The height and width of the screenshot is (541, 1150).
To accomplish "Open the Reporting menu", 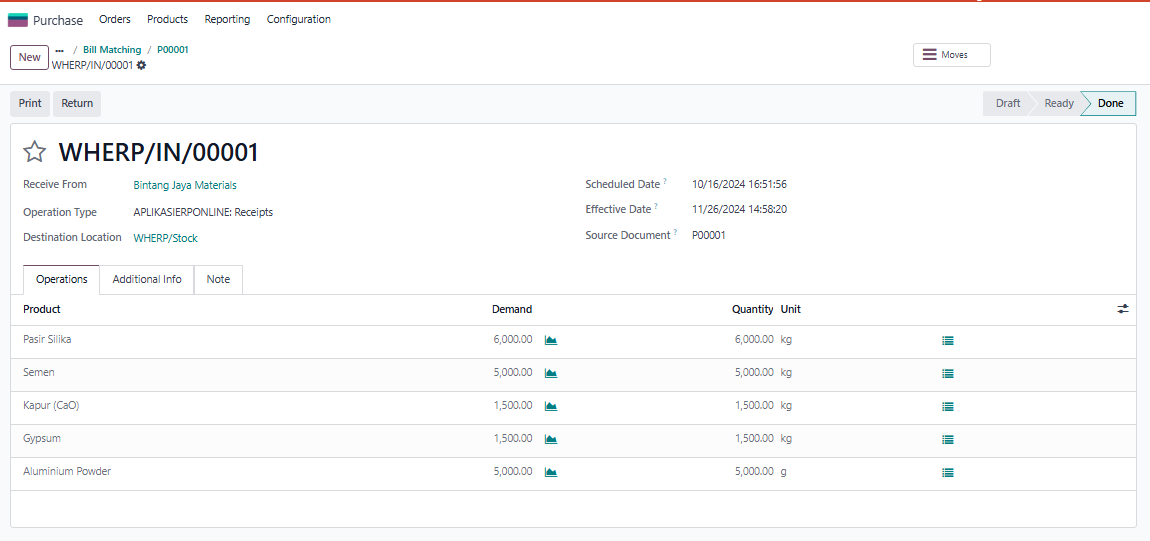I will [227, 19].
